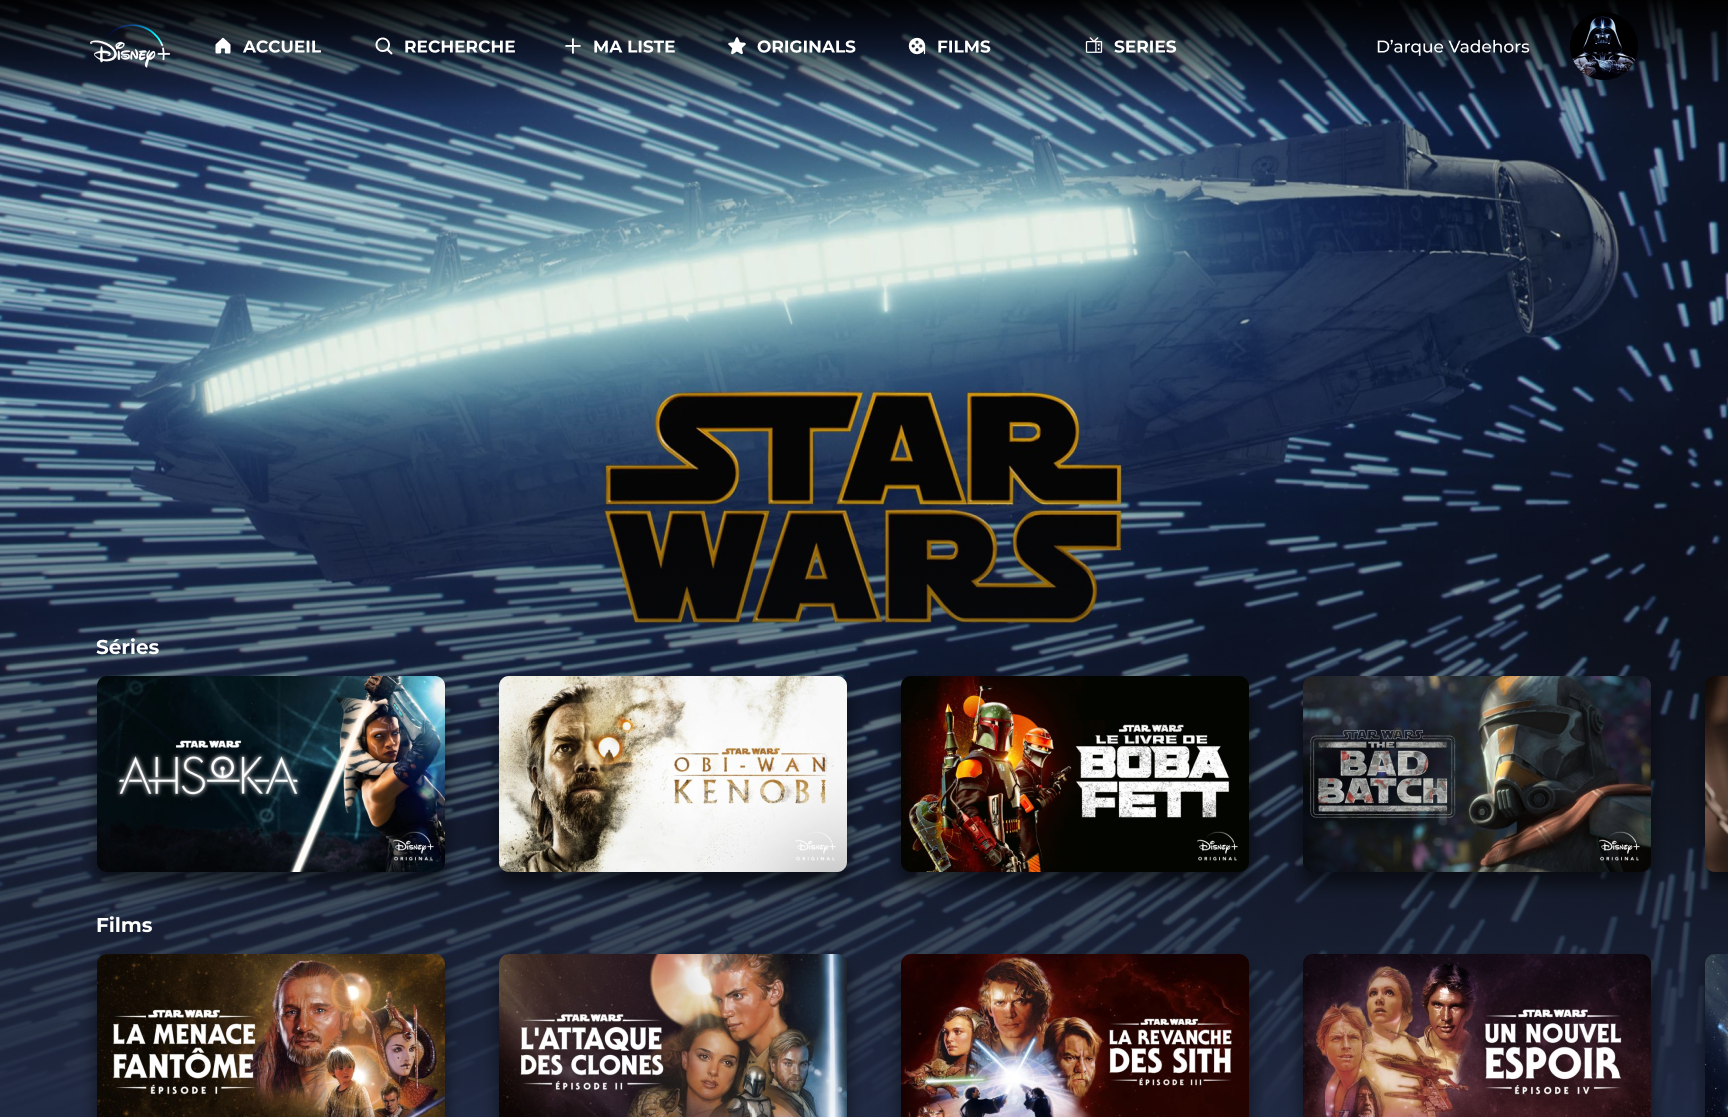Click the plus icon beside MA LISTE
The image size is (1728, 1117).
point(572,46)
